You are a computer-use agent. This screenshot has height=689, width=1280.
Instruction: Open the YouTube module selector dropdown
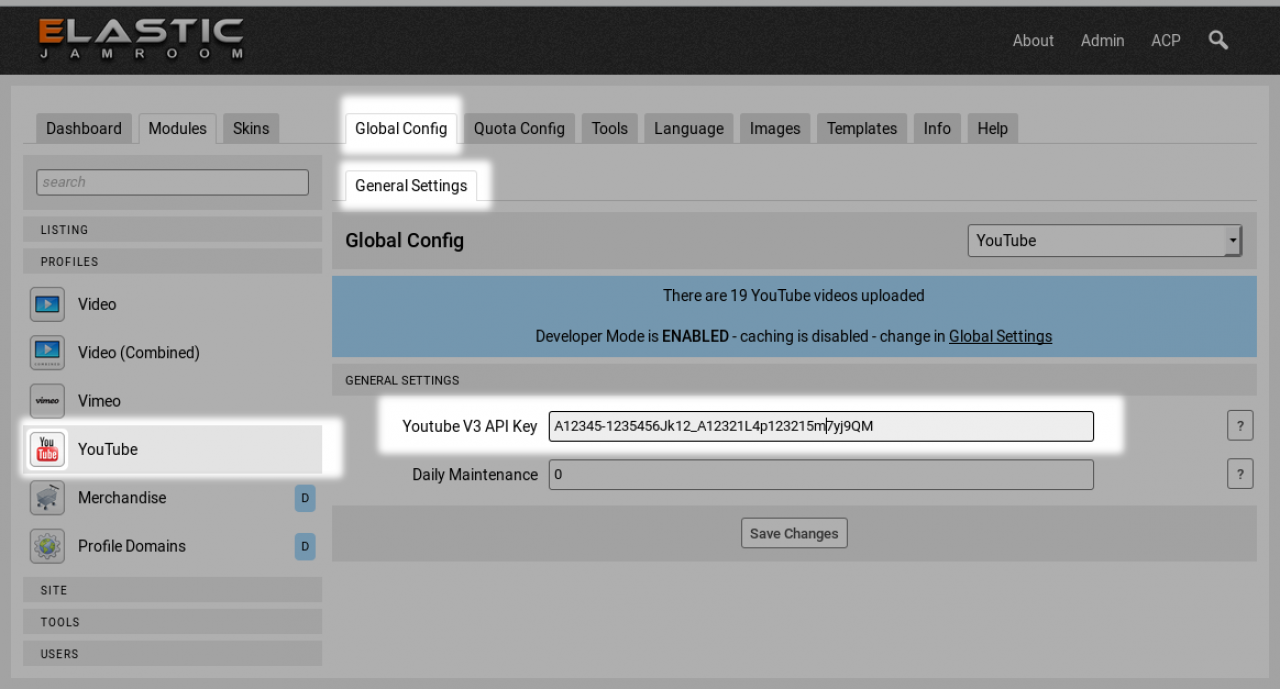point(1105,240)
